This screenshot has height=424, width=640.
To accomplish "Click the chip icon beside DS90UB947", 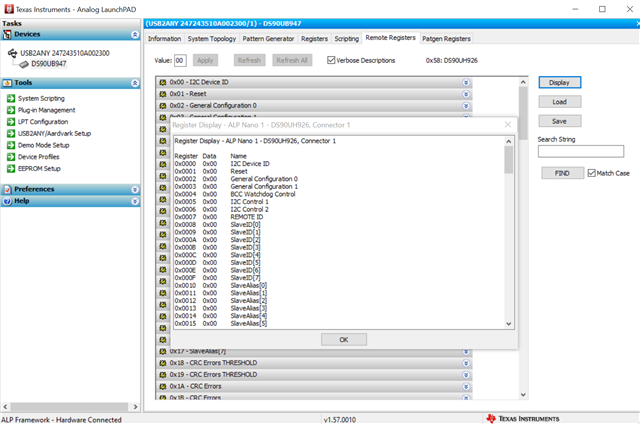I will pyautogui.click(x=24, y=64).
